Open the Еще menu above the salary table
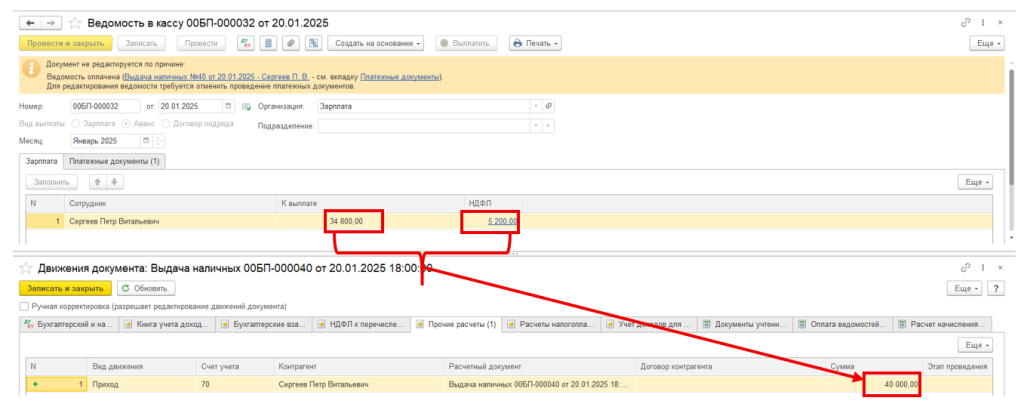 click(975, 182)
